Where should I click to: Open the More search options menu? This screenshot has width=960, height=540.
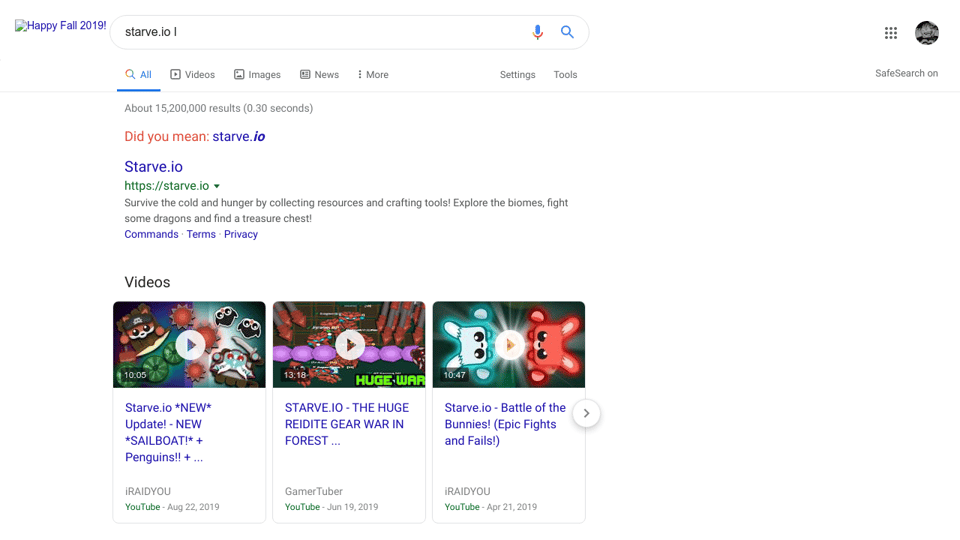(x=373, y=75)
